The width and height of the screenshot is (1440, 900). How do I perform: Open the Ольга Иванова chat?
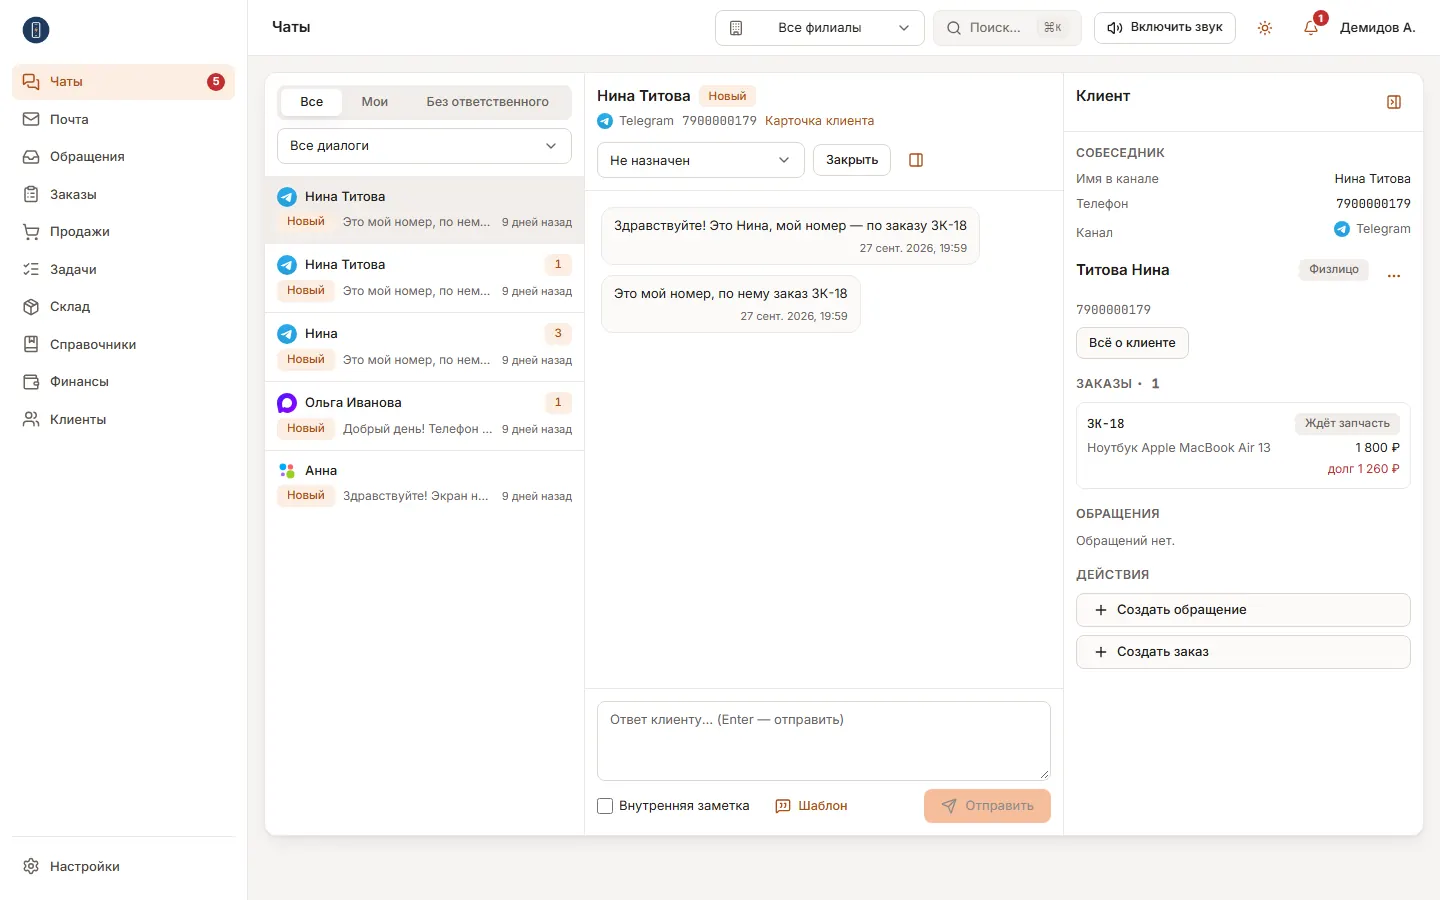[x=424, y=416]
